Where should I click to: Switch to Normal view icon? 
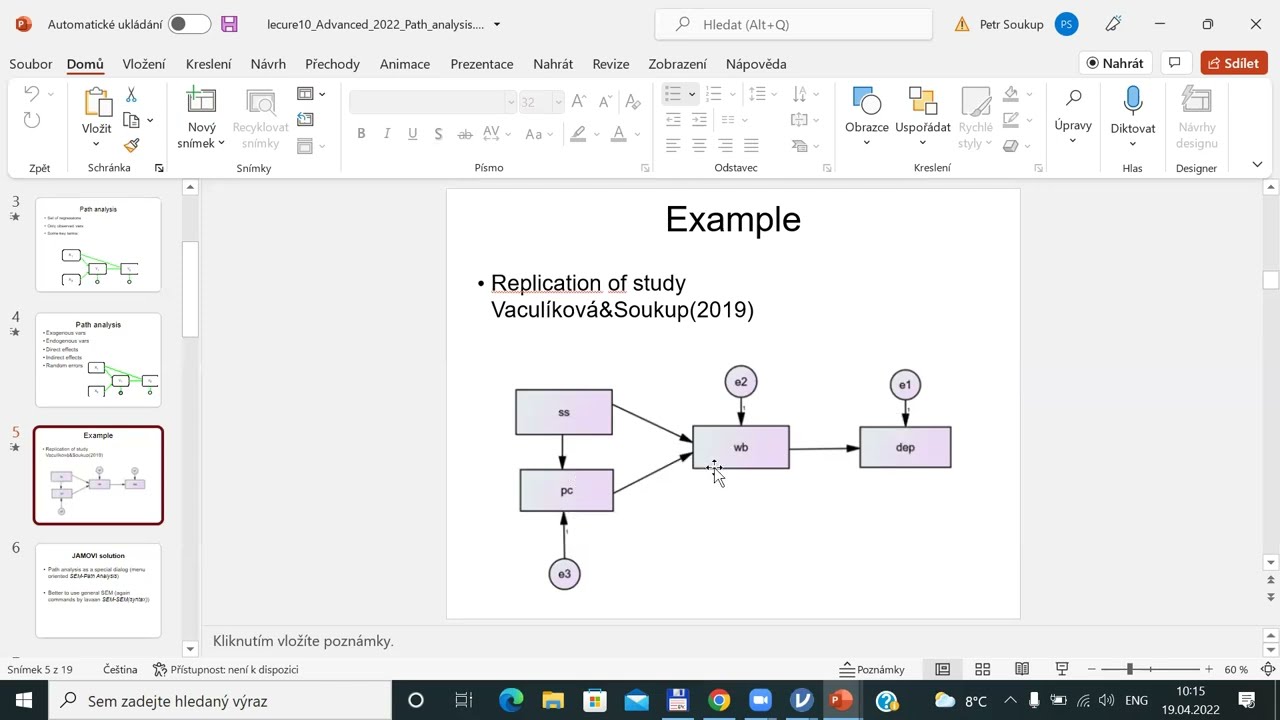click(x=942, y=669)
